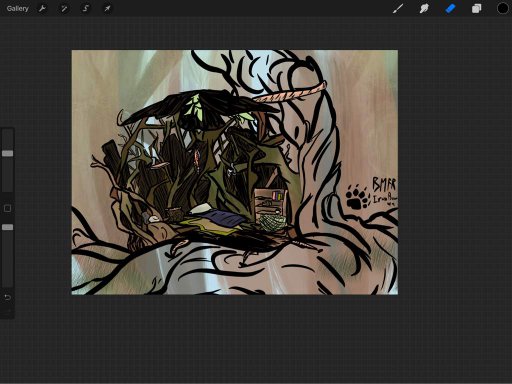The height and width of the screenshot is (384, 512).
Task: Open the Layers panel
Action: (x=477, y=8)
